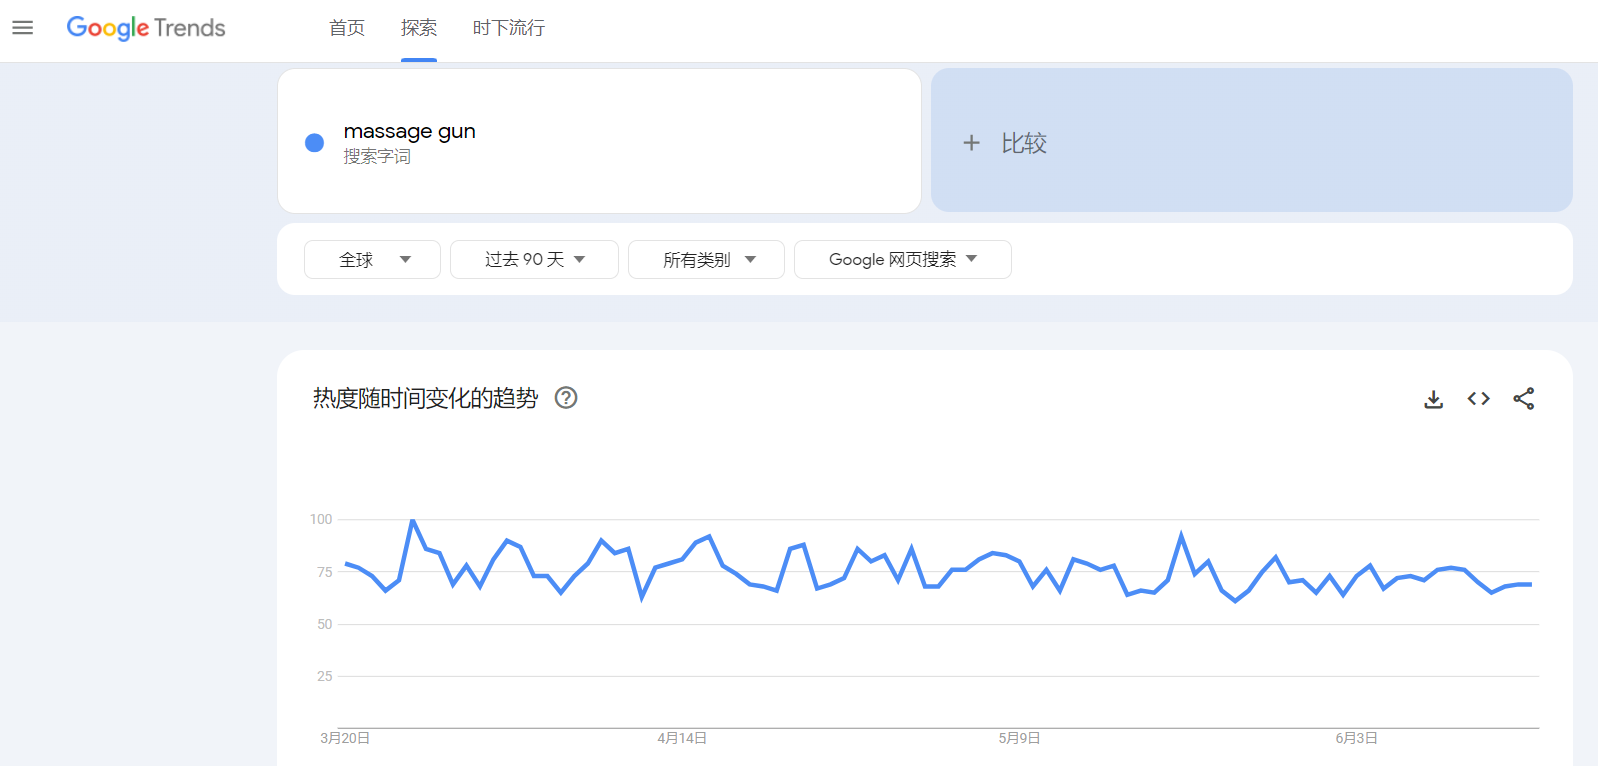The height and width of the screenshot is (766, 1598).
Task: Open the Google 网页搜索 search type dropdown
Action: (902, 260)
